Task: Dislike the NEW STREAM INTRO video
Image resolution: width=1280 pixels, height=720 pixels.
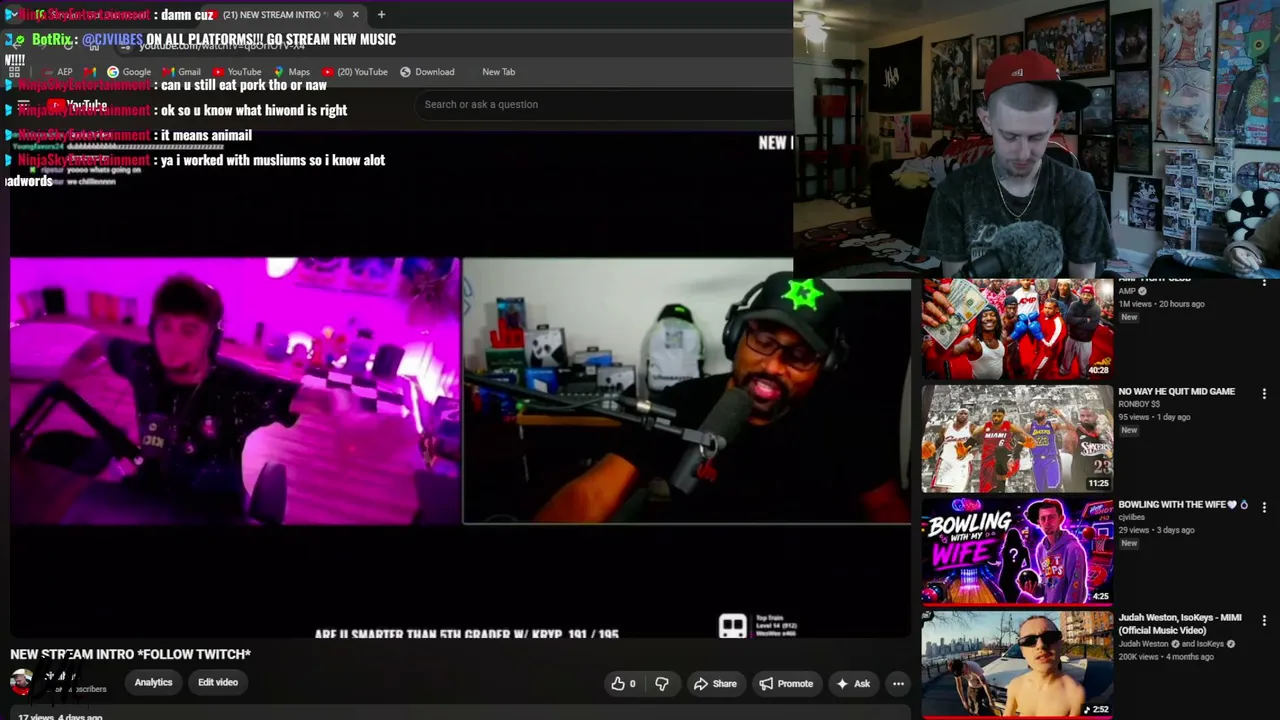Action: click(x=662, y=684)
